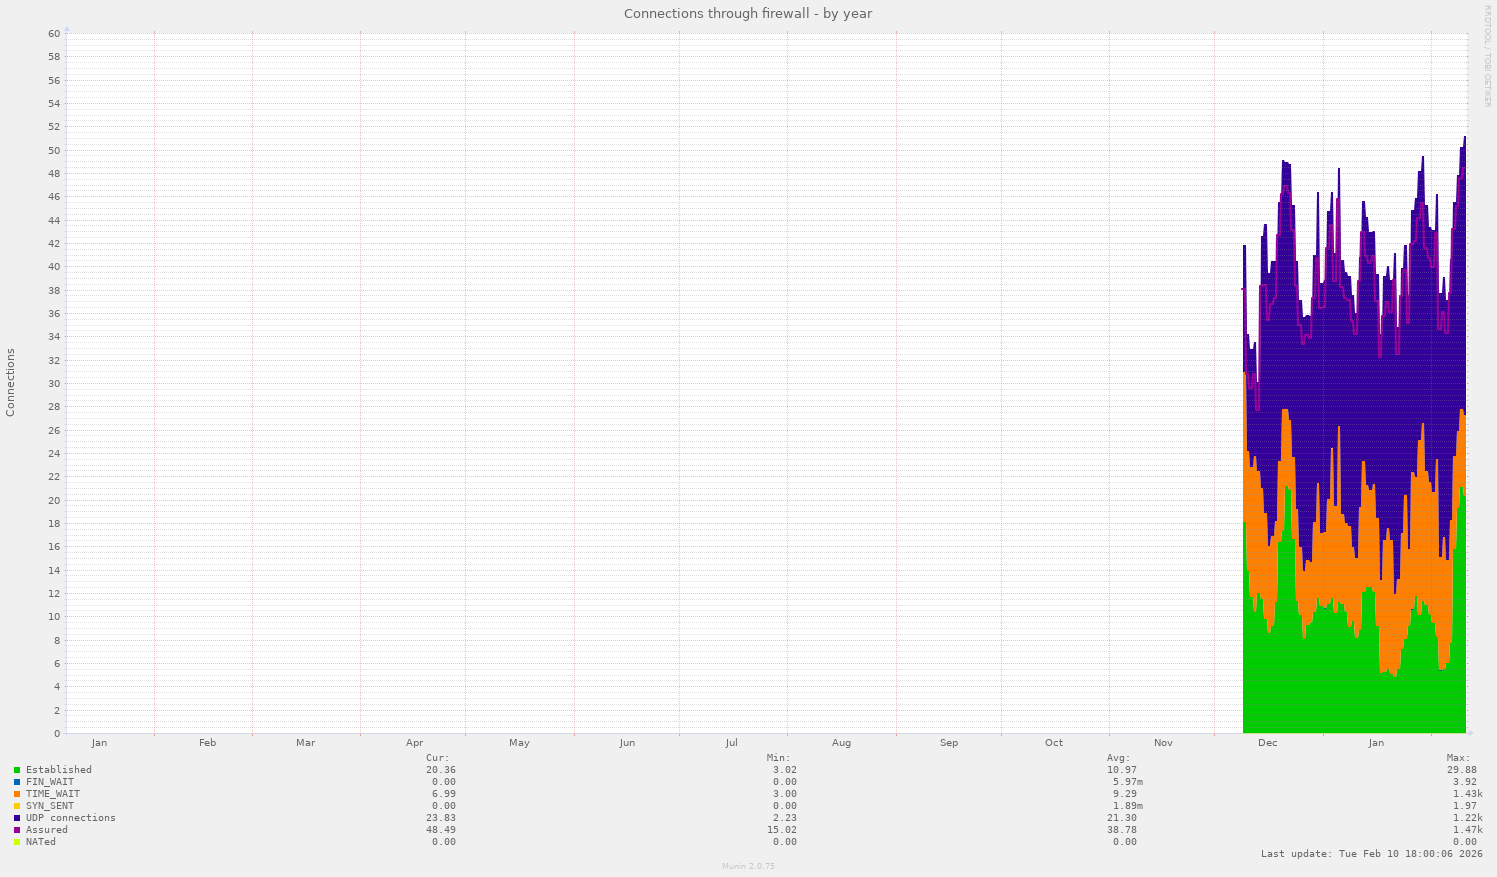Click the NATed legend color swatch

coord(17,842)
